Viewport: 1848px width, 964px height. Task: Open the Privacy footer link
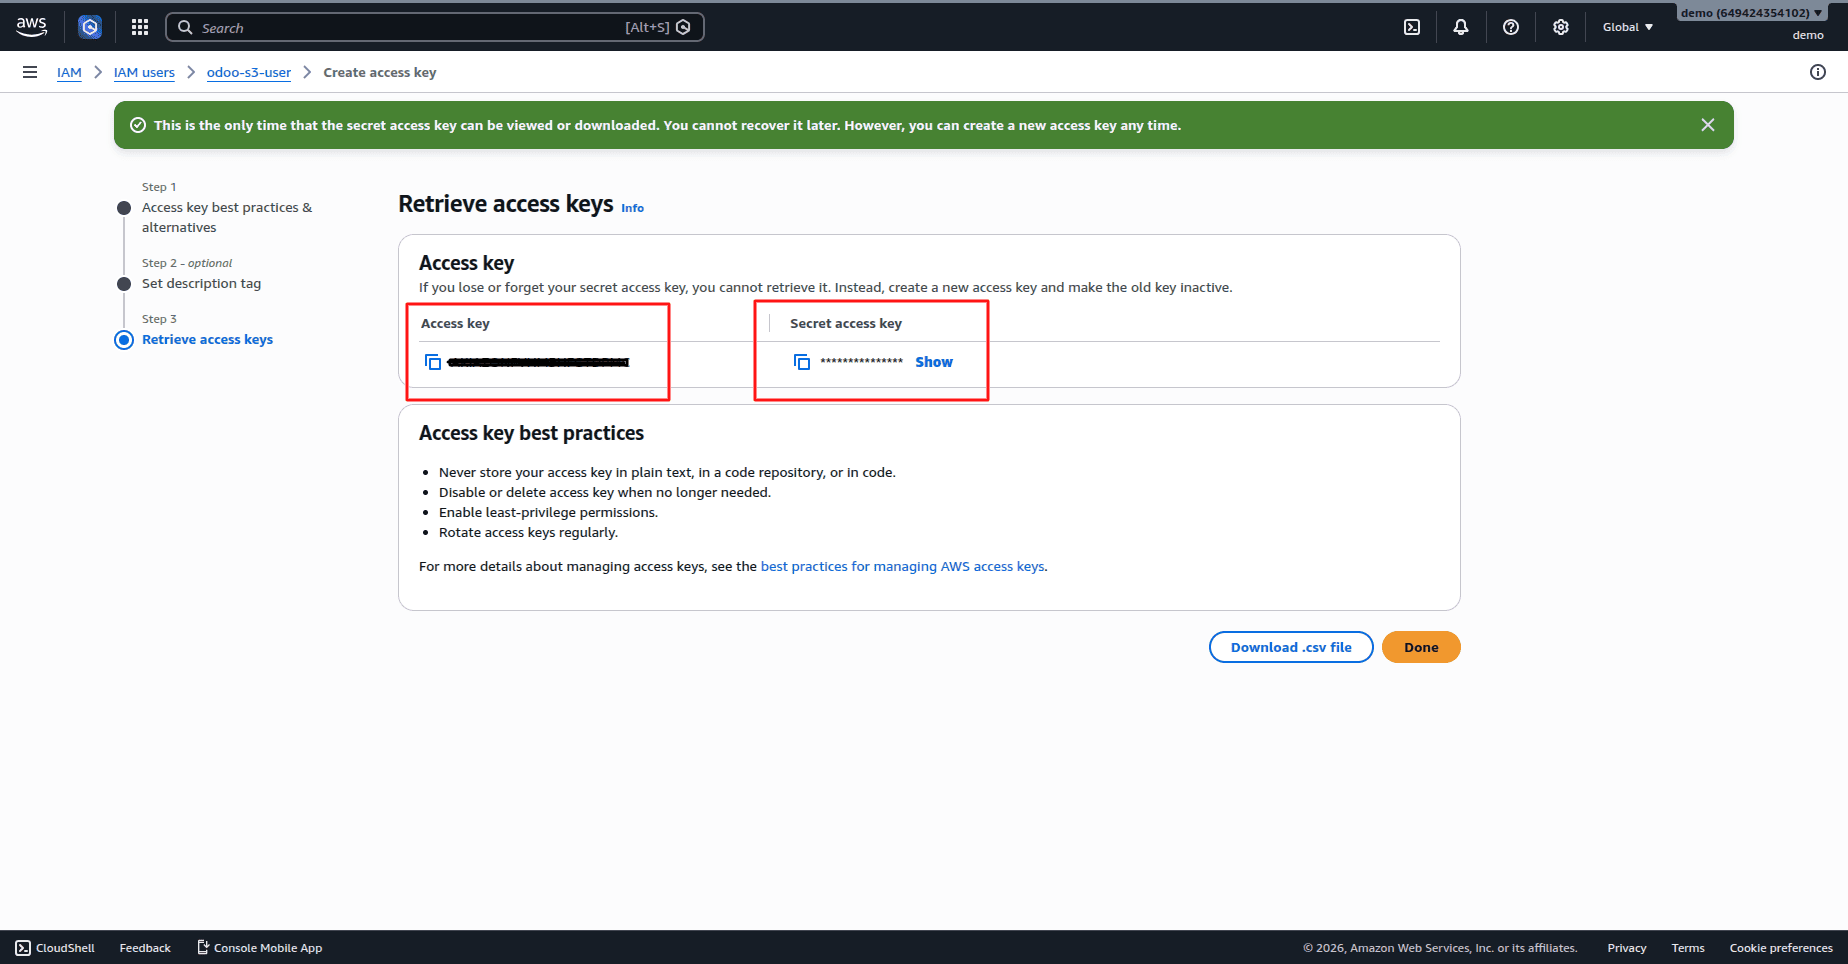1627,948
